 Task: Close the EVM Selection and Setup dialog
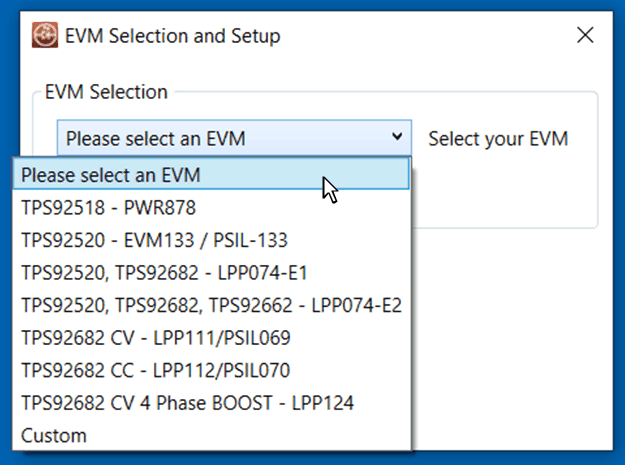pyautogui.click(x=586, y=36)
